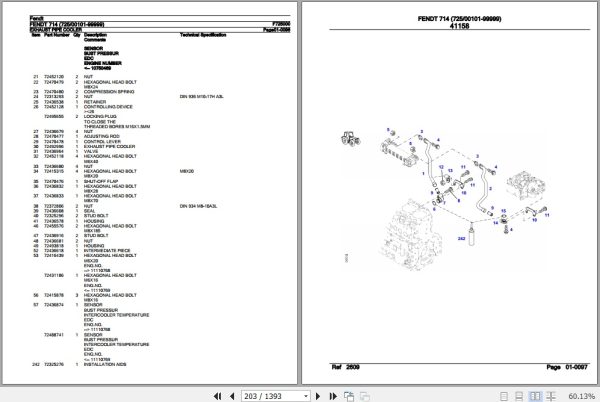Click the SHUT-OFF FLAP description
The width and height of the screenshot is (600, 402).
pos(101,181)
